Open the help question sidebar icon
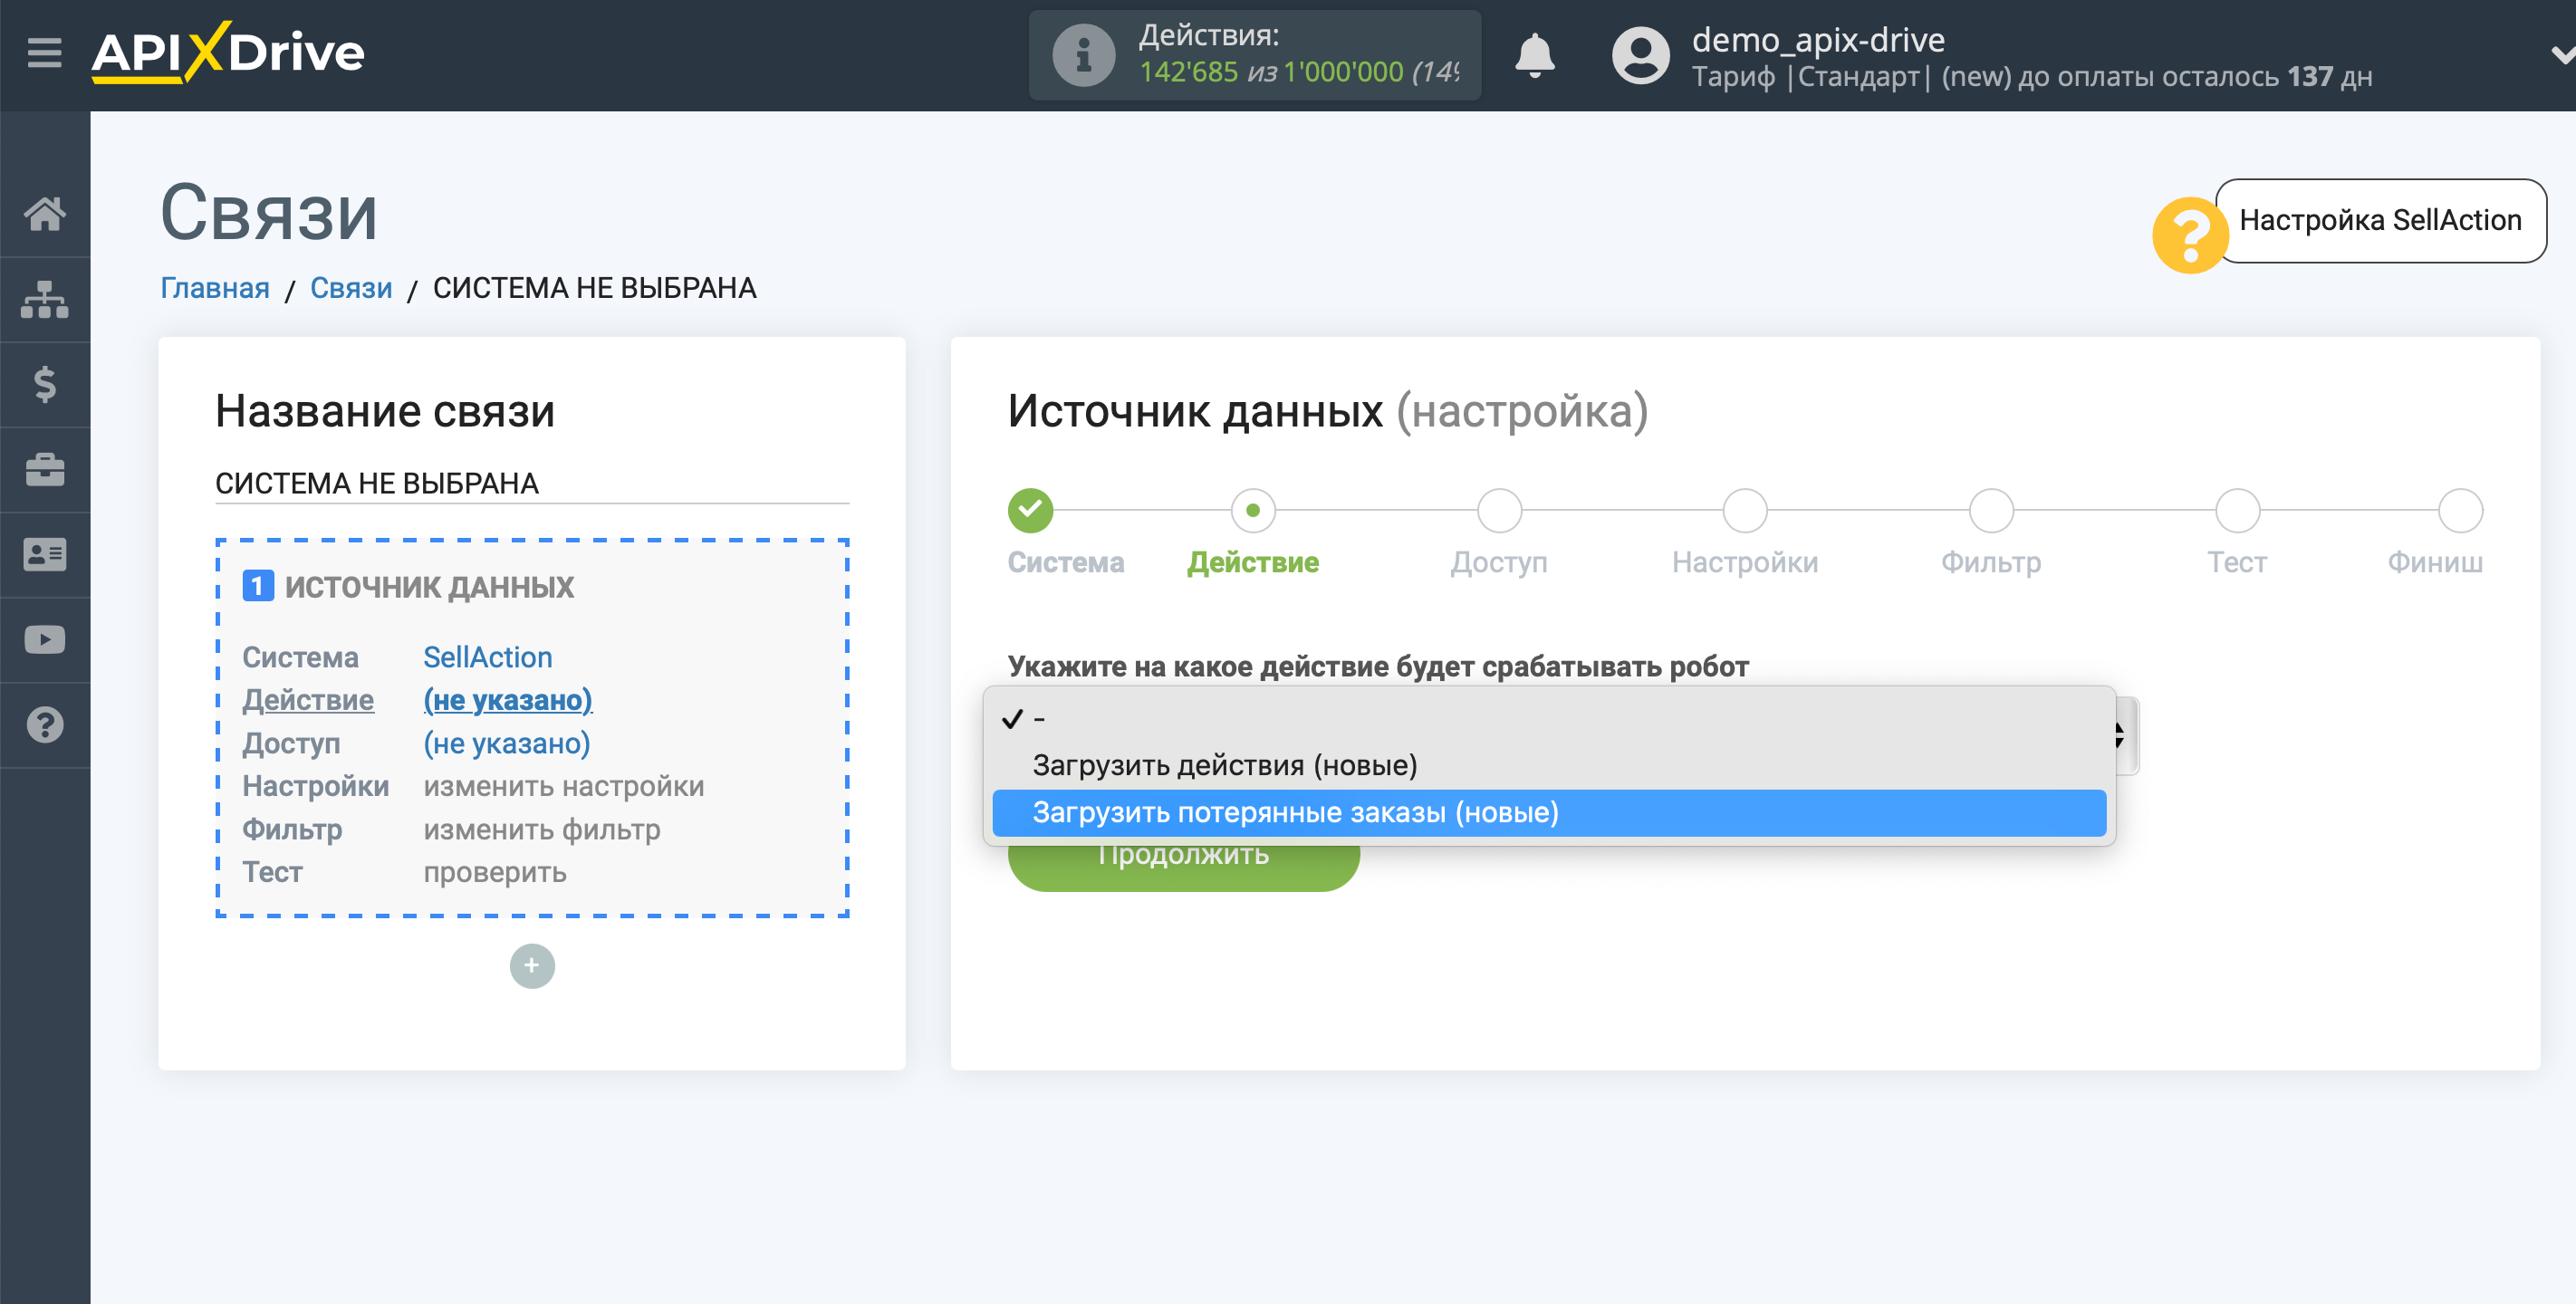The height and width of the screenshot is (1304, 2576). [45, 725]
